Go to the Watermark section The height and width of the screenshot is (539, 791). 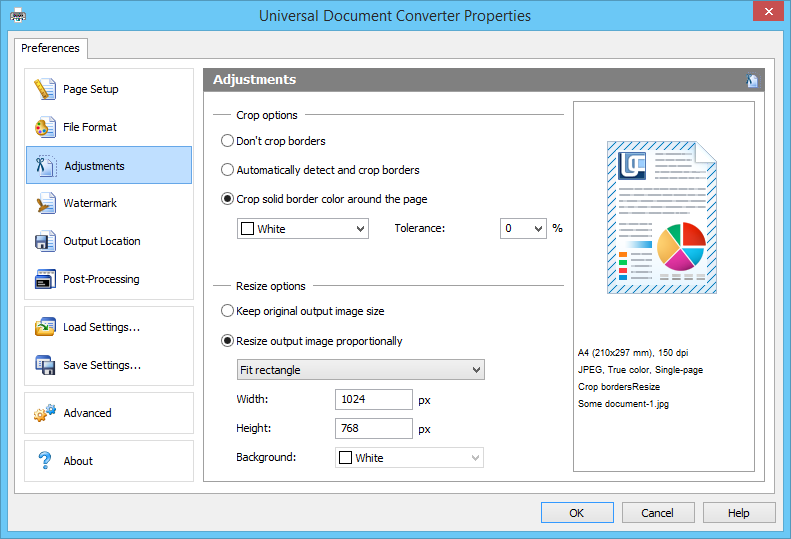coord(109,203)
